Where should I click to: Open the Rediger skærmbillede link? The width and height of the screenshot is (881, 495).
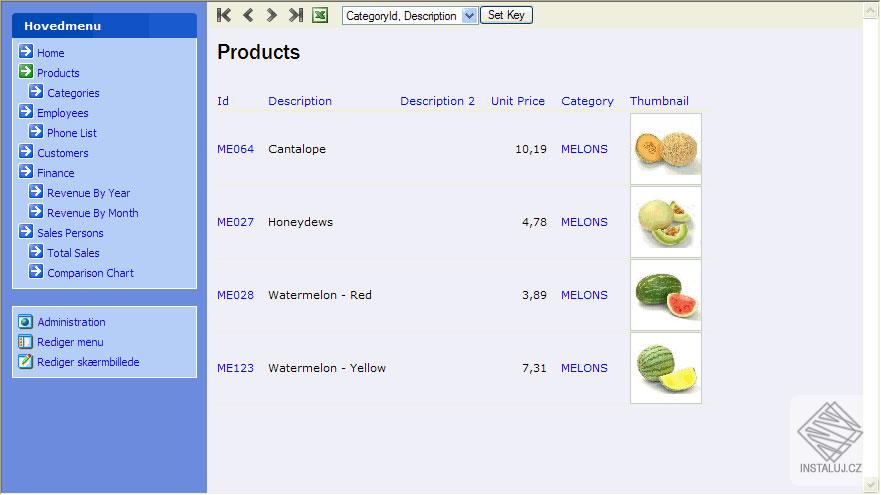[x=88, y=362]
